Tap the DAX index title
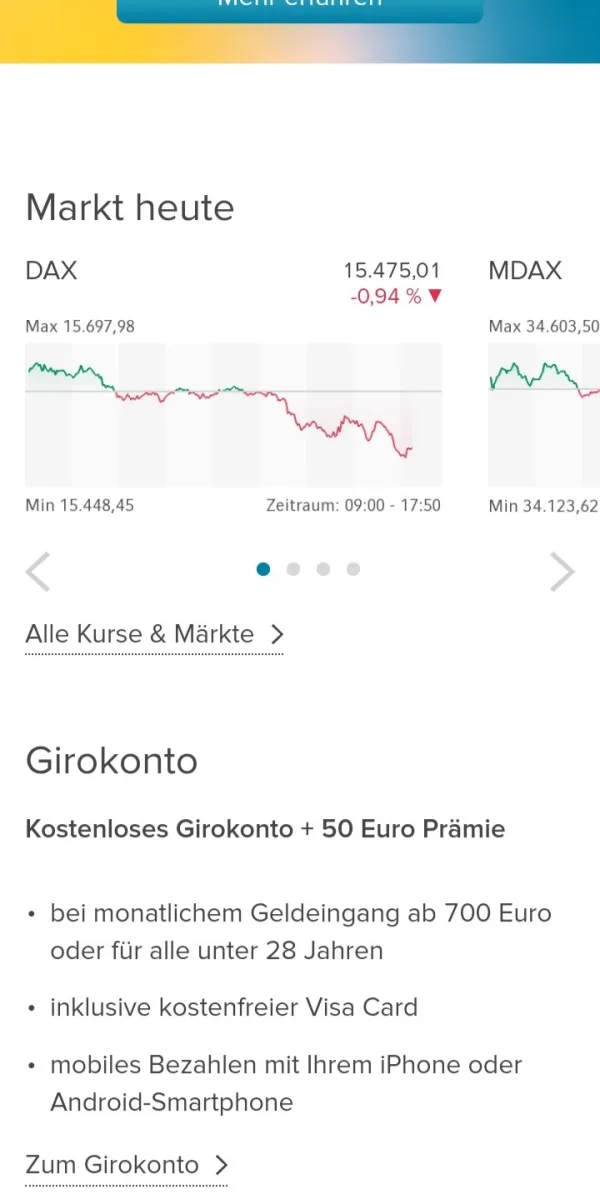This screenshot has width=600, height=1199. click(x=51, y=270)
